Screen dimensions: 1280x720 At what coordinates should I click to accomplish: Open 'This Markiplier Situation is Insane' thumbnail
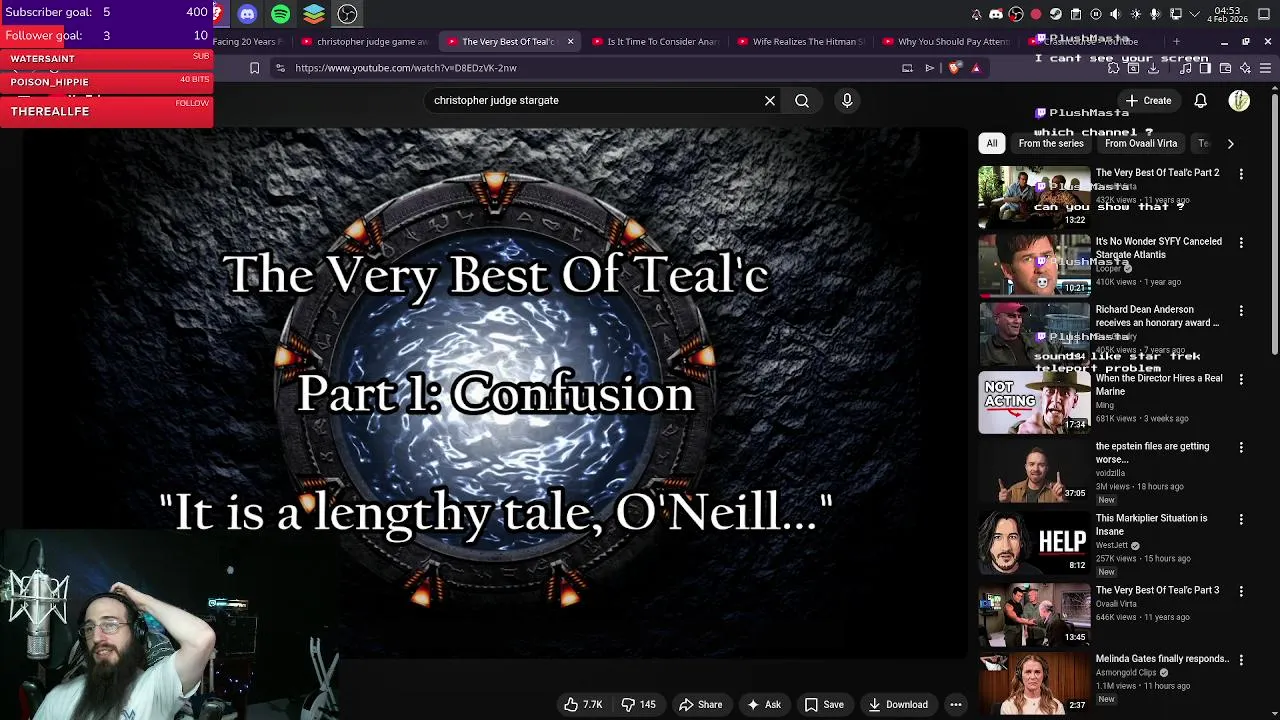tap(1034, 542)
